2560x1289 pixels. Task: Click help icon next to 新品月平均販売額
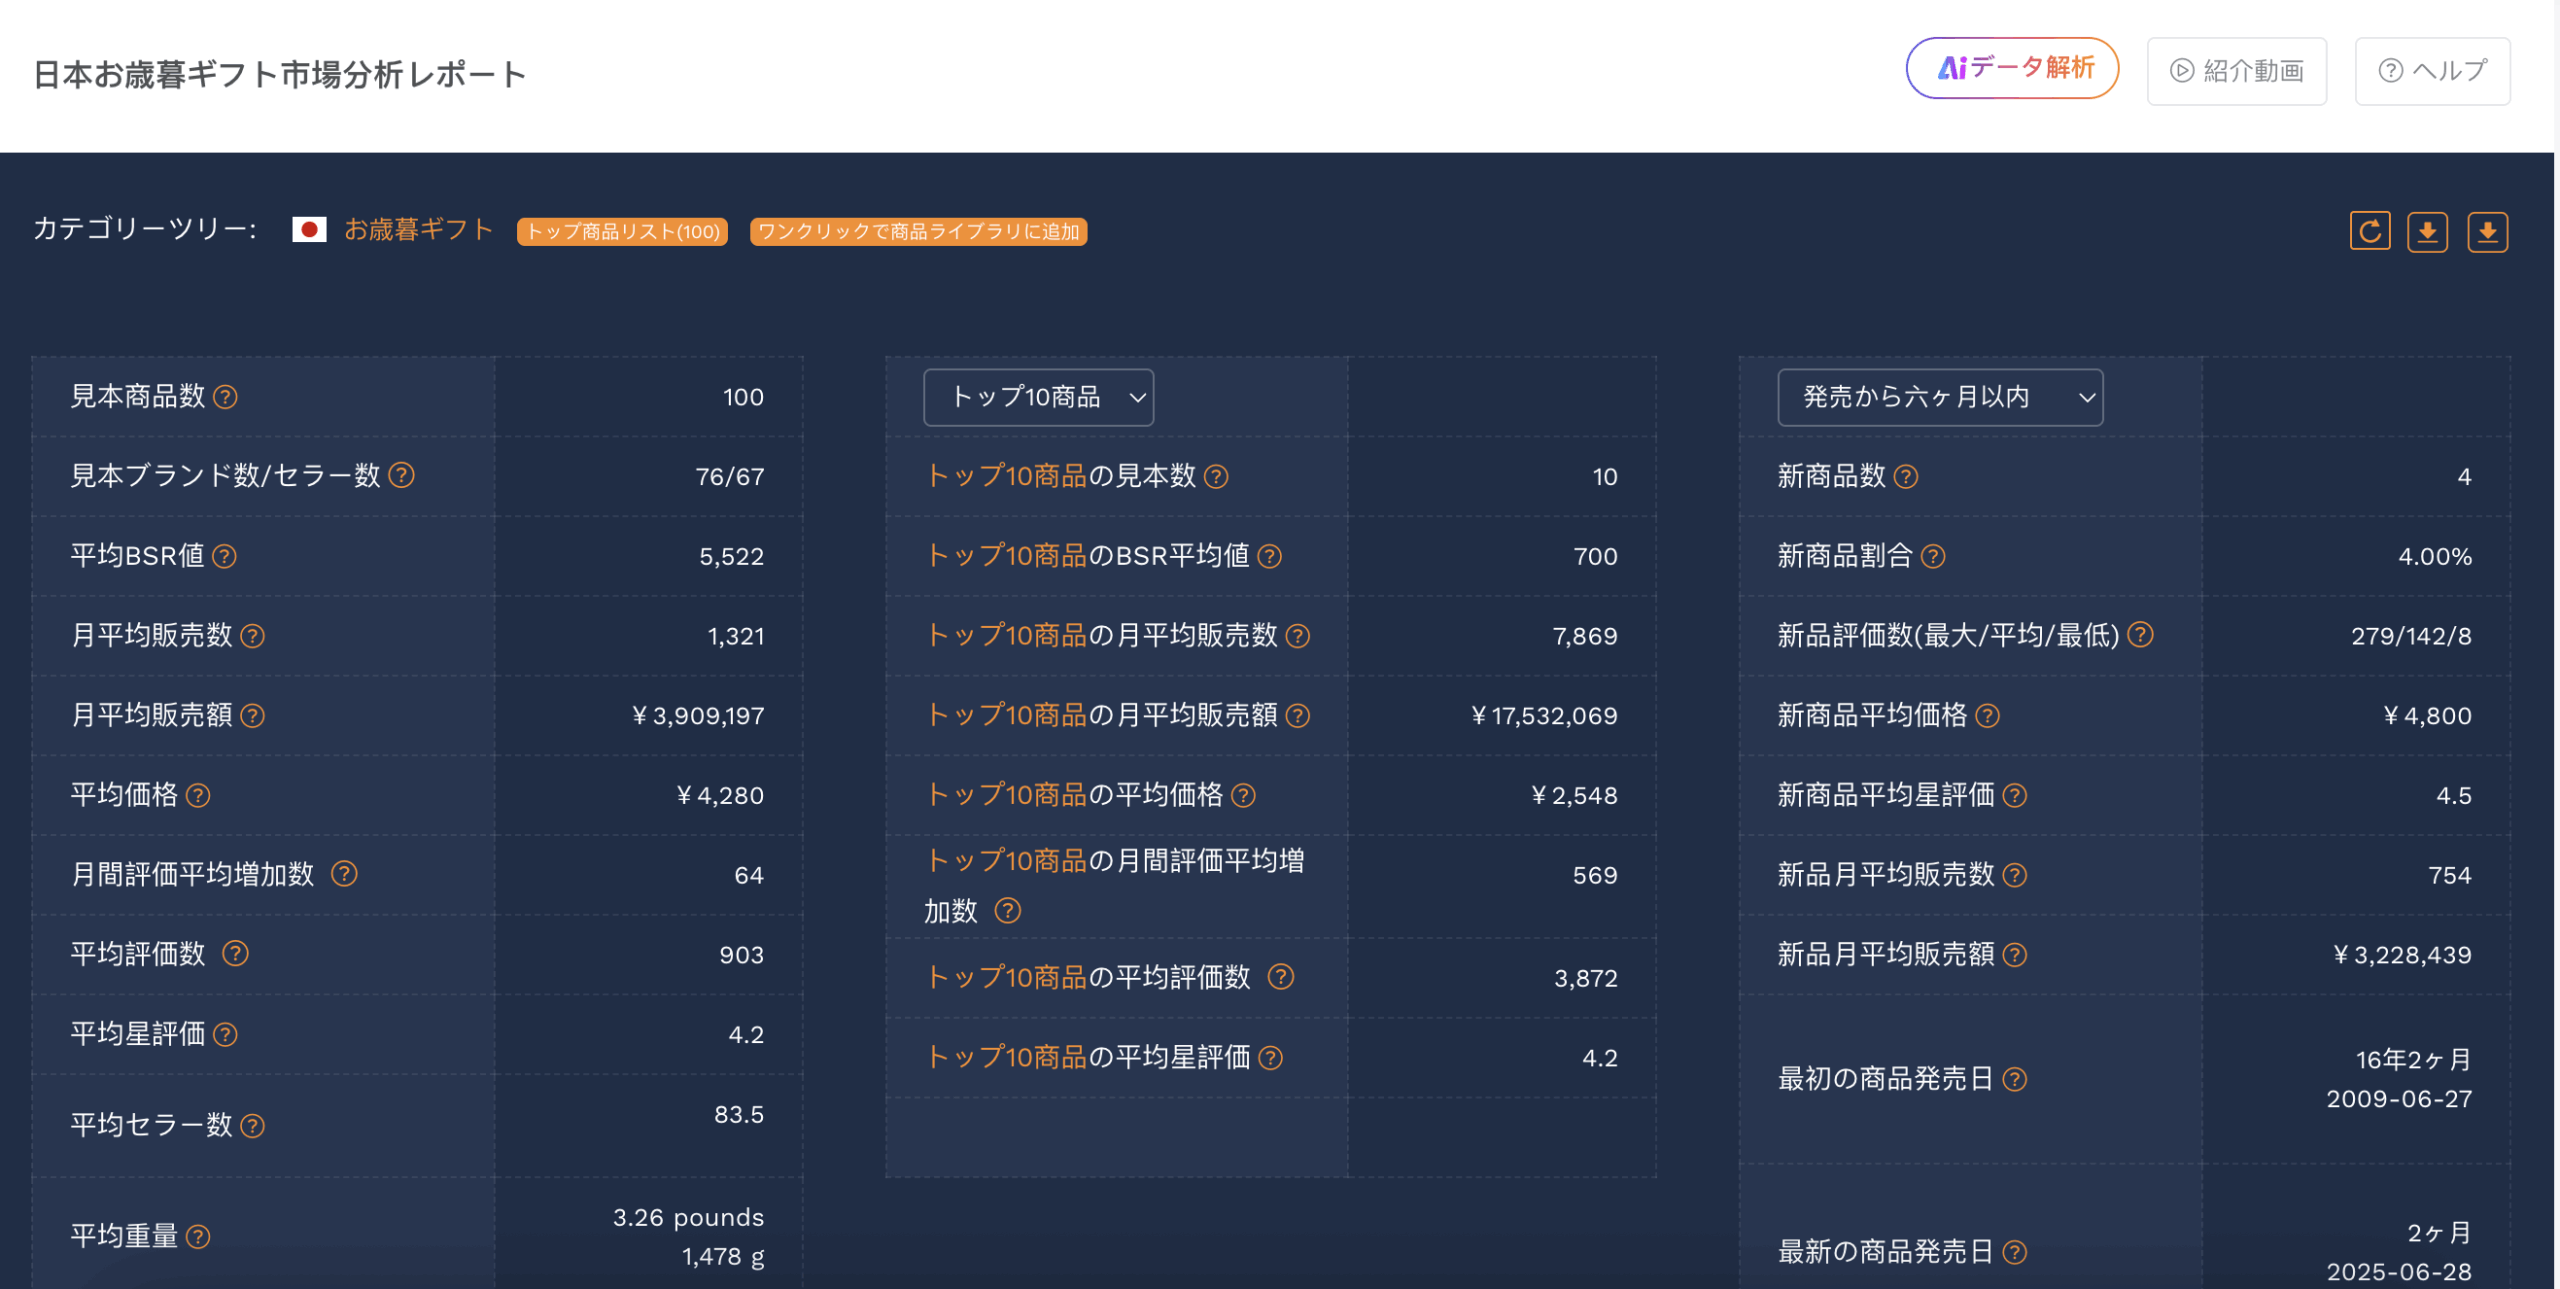[x=2015, y=955]
